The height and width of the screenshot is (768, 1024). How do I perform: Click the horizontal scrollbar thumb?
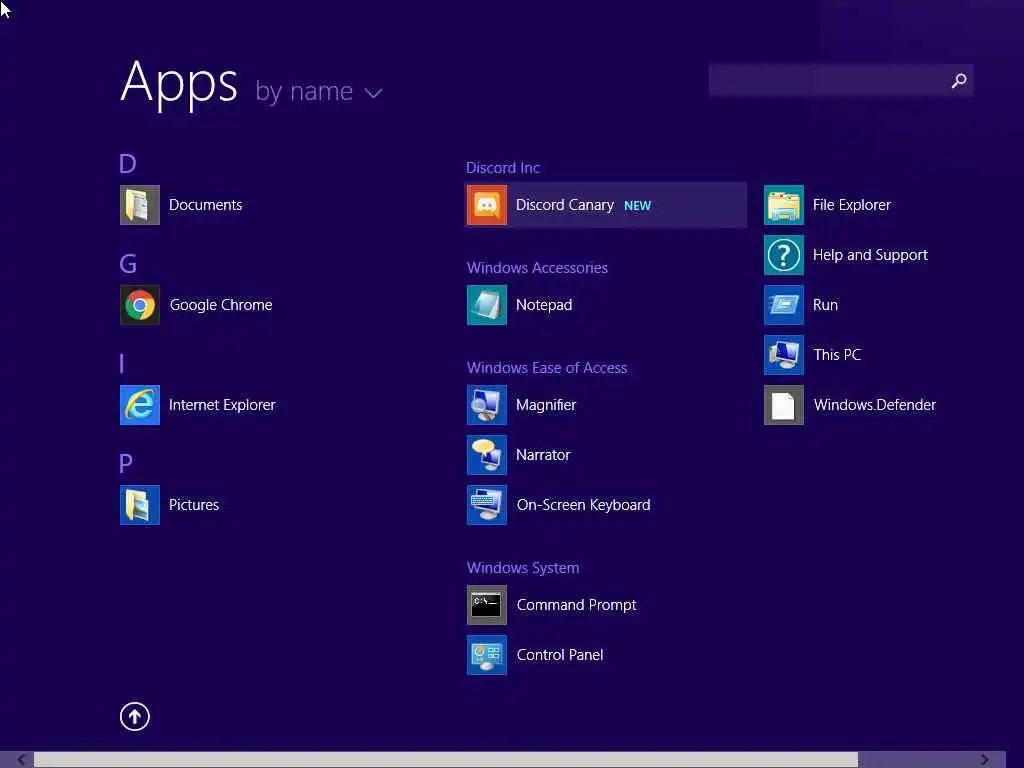click(445, 760)
